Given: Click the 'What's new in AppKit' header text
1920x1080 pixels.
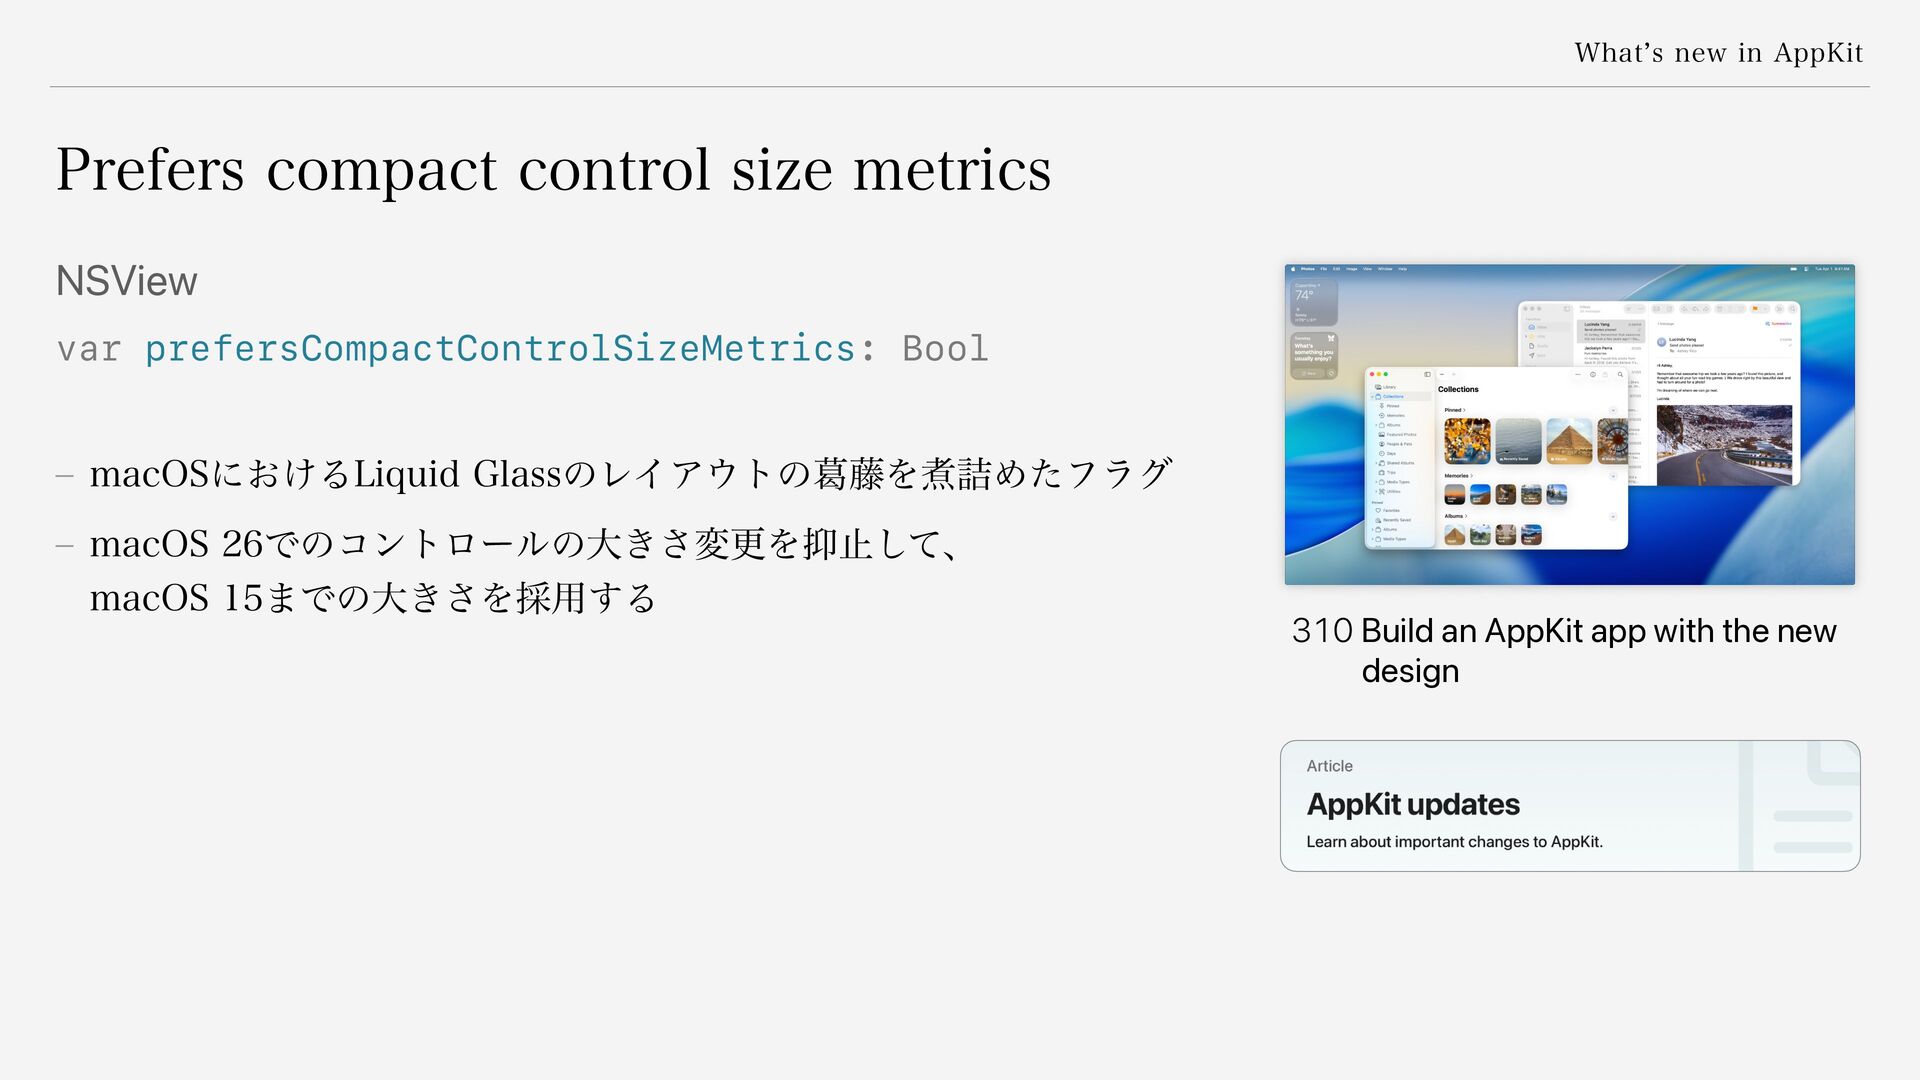Looking at the screenshot, I should (x=1719, y=52).
